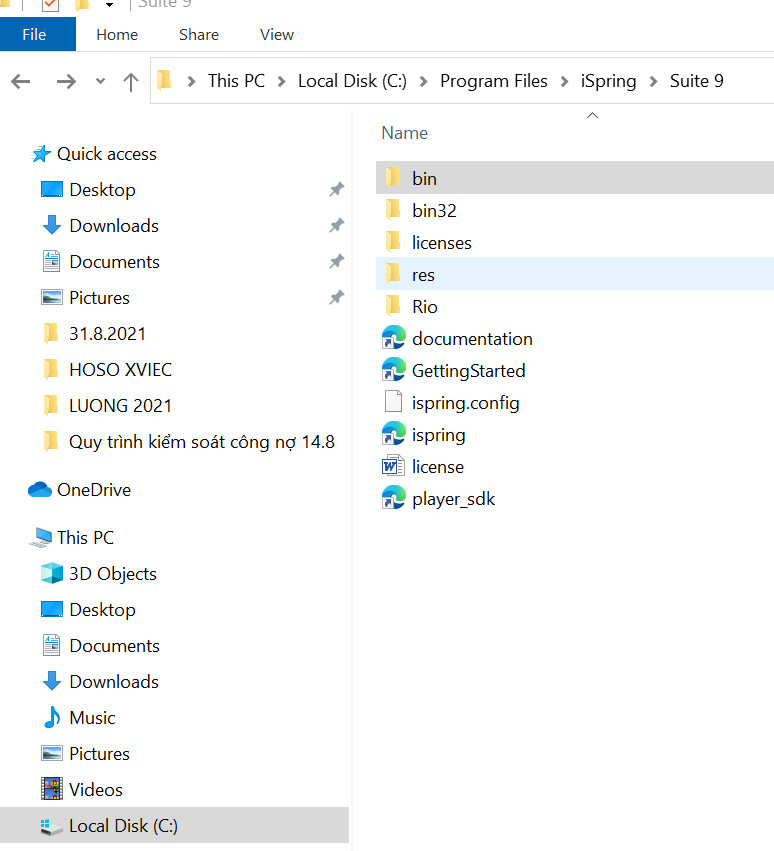The height and width of the screenshot is (851, 774).
Task: Jump to This PC in address path
Action: click(x=236, y=81)
